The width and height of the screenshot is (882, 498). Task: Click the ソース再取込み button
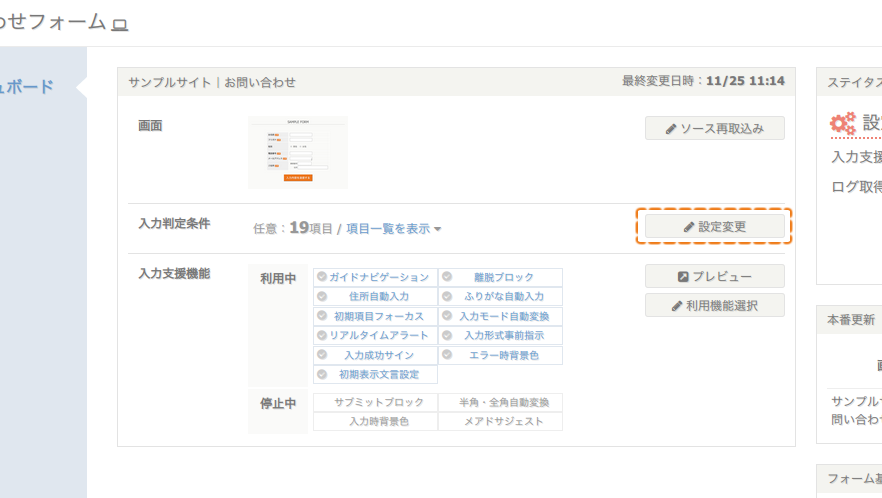pos(714,128)
